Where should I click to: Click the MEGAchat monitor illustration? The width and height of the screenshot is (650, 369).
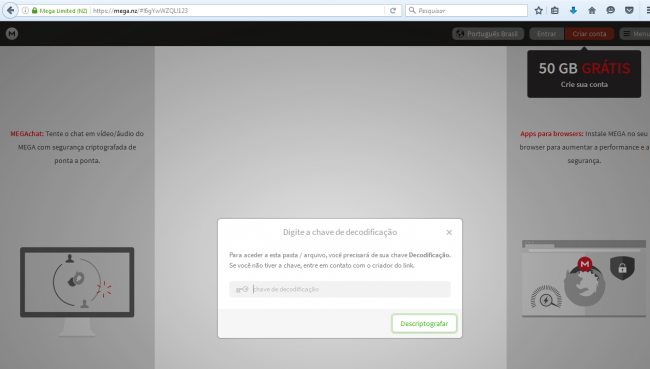(77, 292)
